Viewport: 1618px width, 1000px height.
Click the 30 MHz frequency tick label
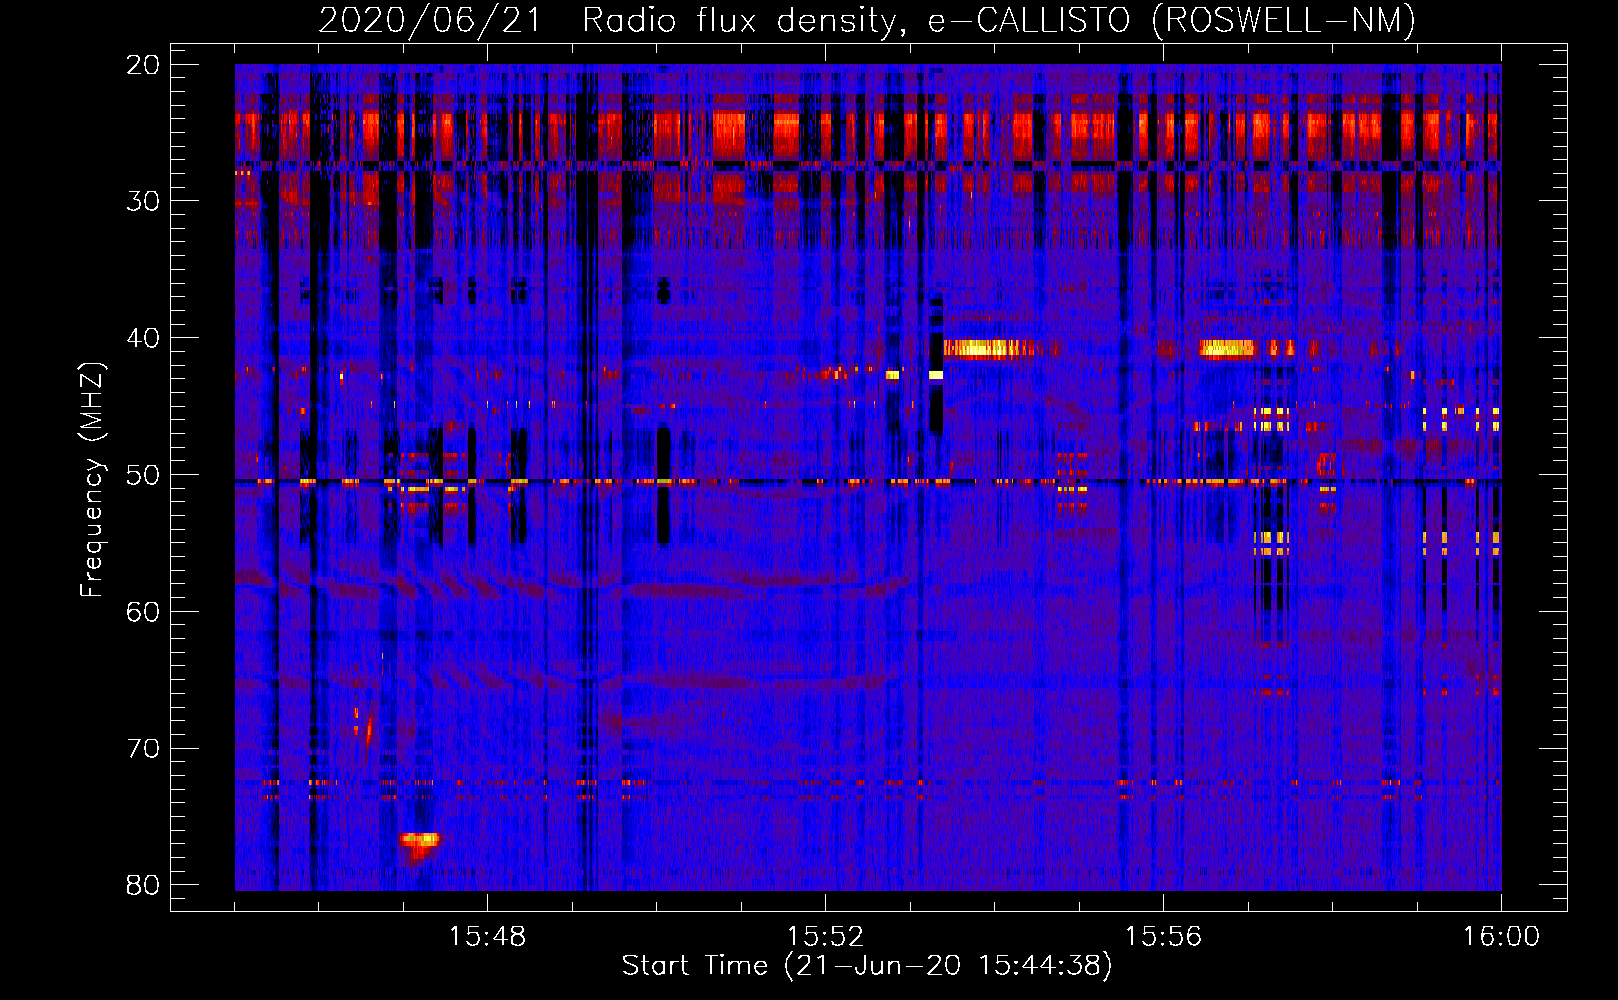point(143,201)
